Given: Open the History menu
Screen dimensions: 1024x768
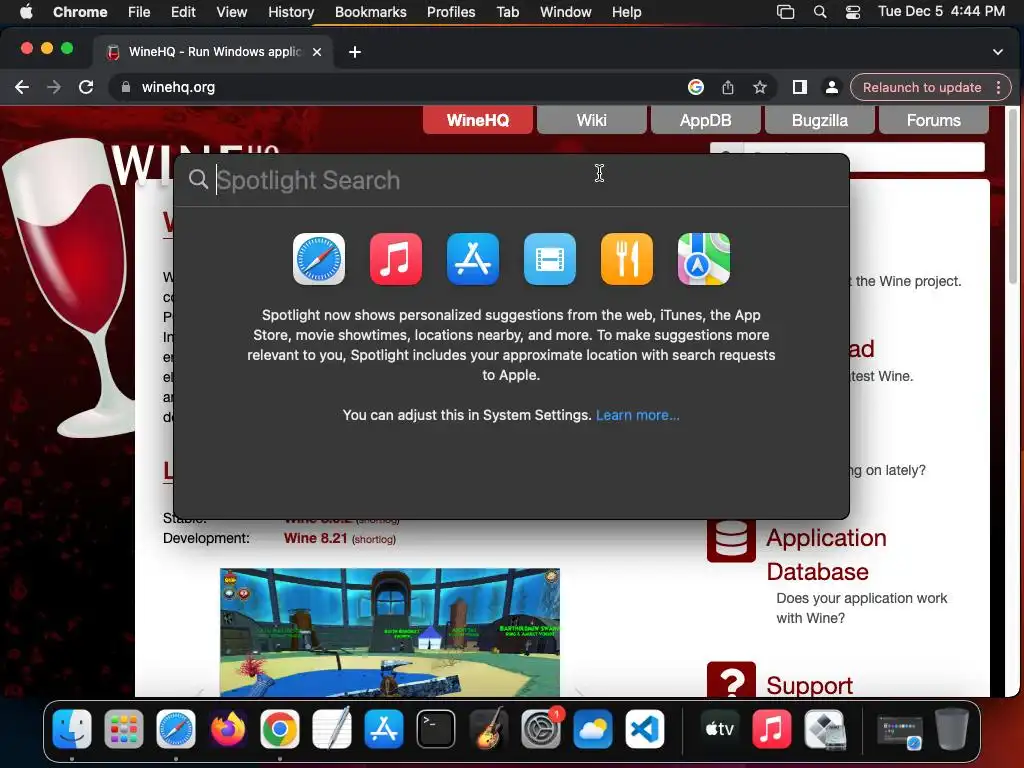Looking at the screenshot, I should [x=291, y=12].
